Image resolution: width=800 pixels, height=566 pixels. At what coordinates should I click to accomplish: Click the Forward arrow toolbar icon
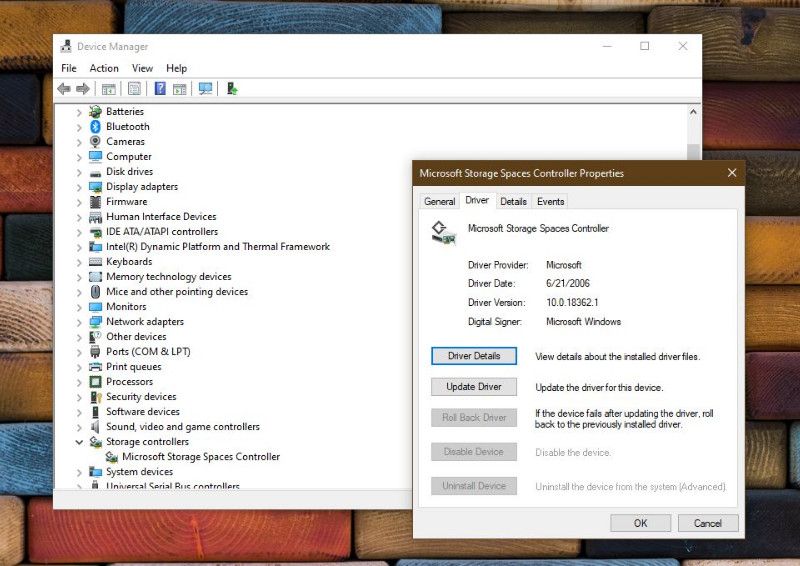point(83,89)
